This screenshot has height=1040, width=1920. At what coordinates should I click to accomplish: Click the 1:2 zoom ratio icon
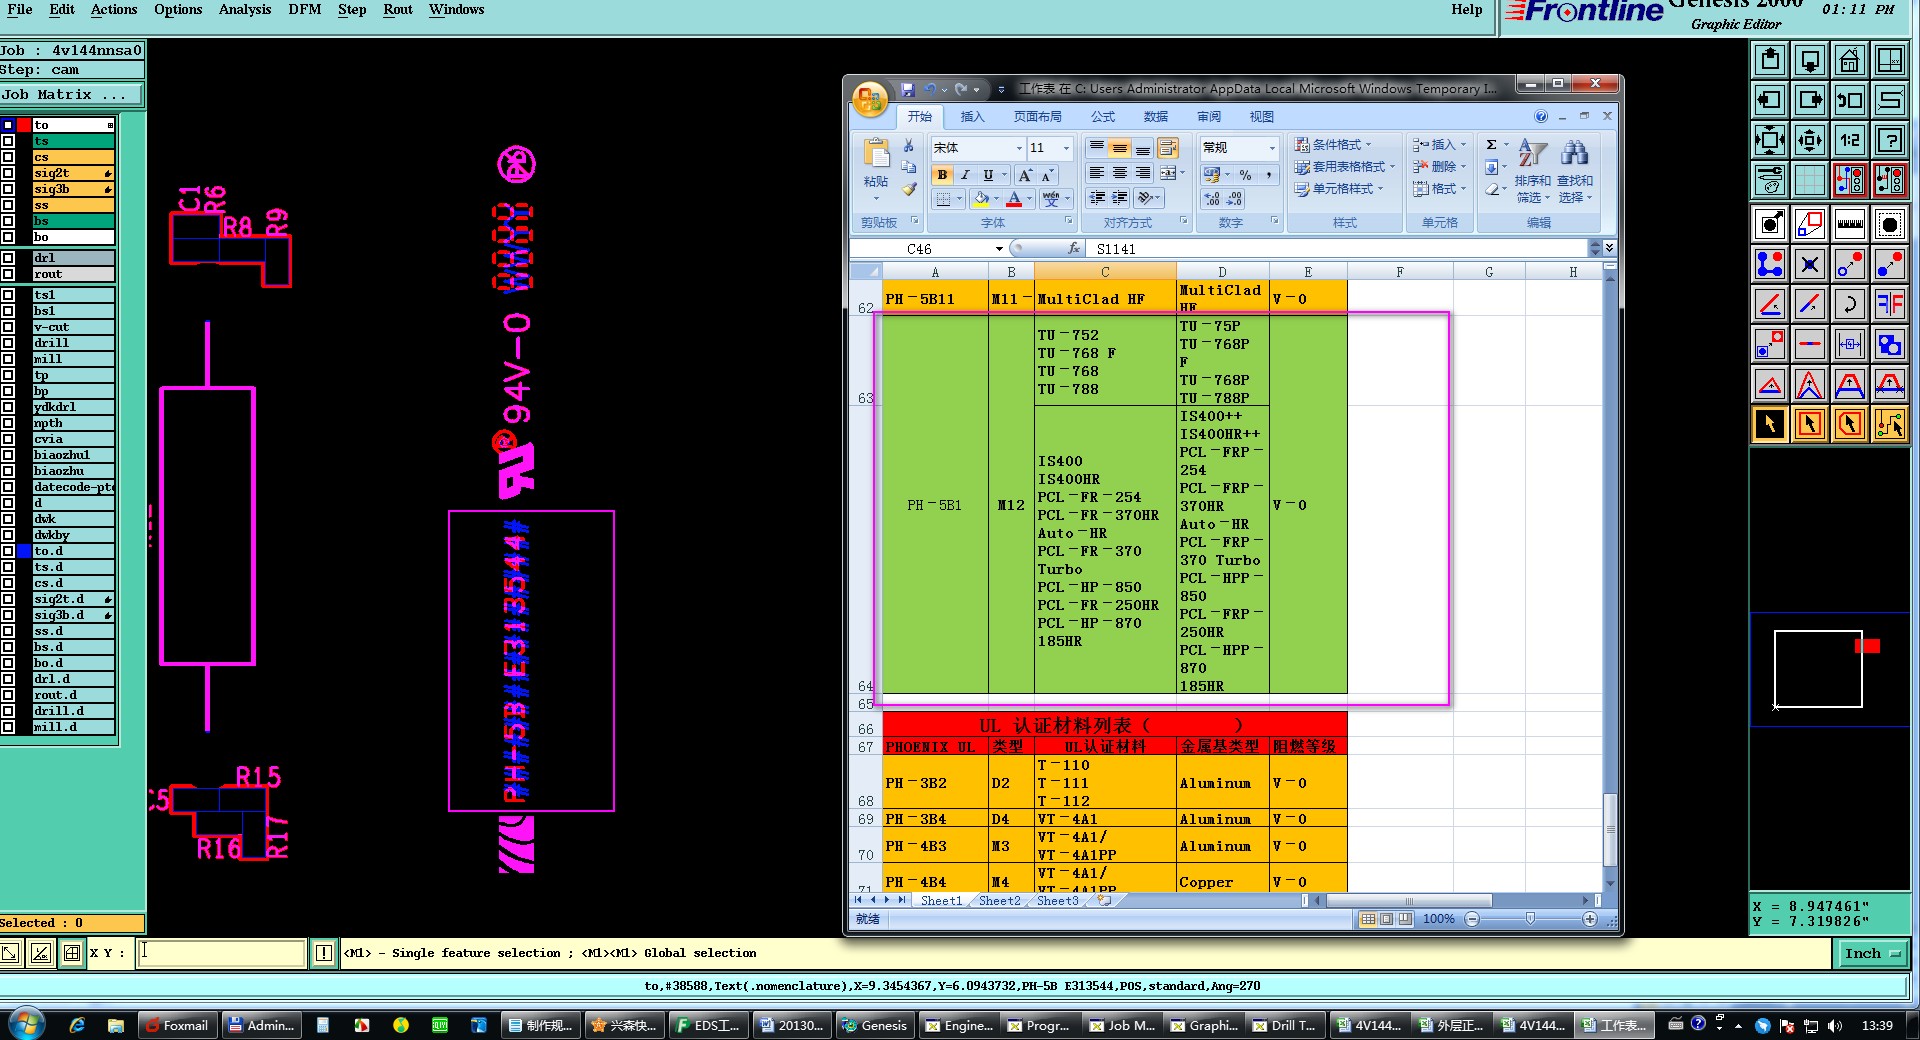coord(1849,140)
